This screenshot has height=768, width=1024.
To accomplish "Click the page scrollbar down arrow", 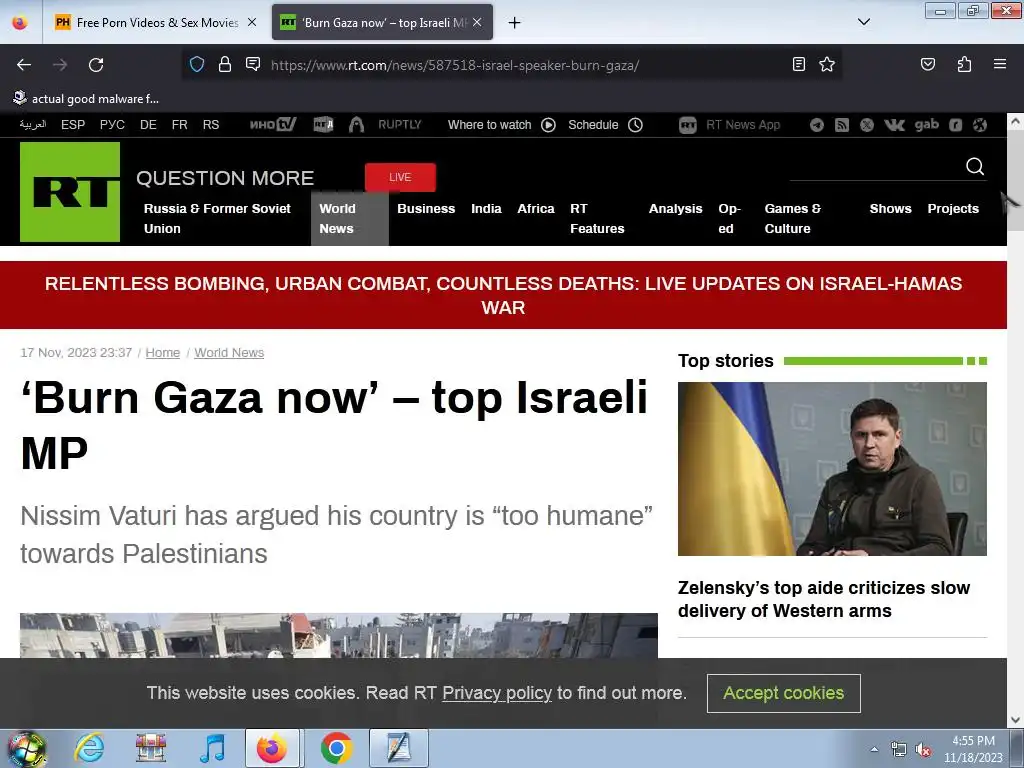I will (x=1015, y=720).
